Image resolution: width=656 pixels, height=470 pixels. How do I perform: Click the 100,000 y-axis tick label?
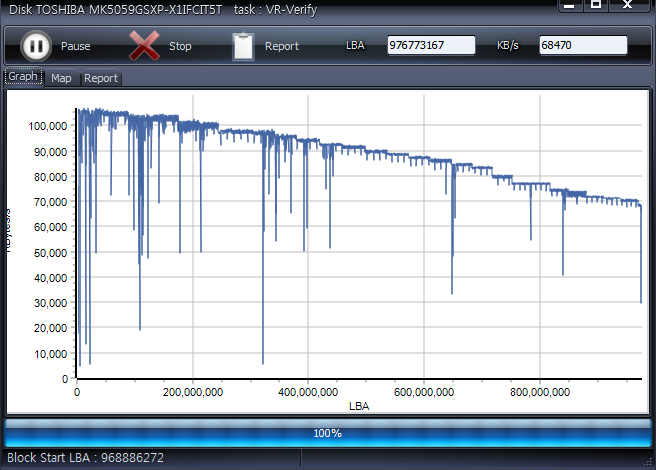click(48, 126)
